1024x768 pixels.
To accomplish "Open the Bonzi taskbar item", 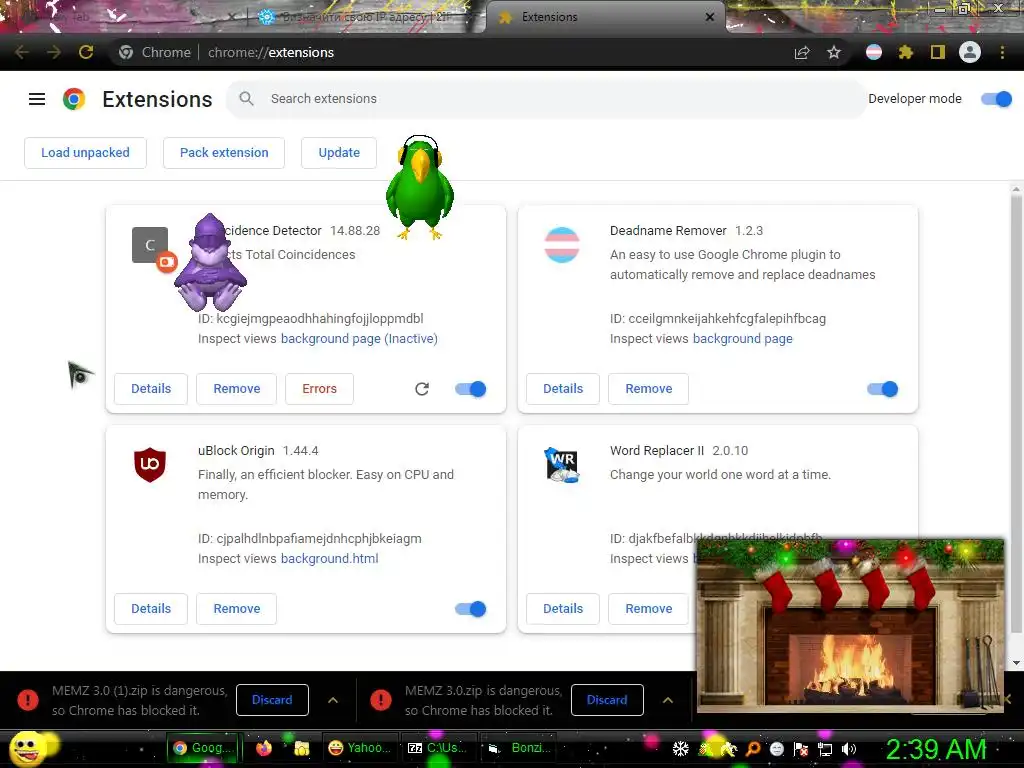I will tap(519, 748).
